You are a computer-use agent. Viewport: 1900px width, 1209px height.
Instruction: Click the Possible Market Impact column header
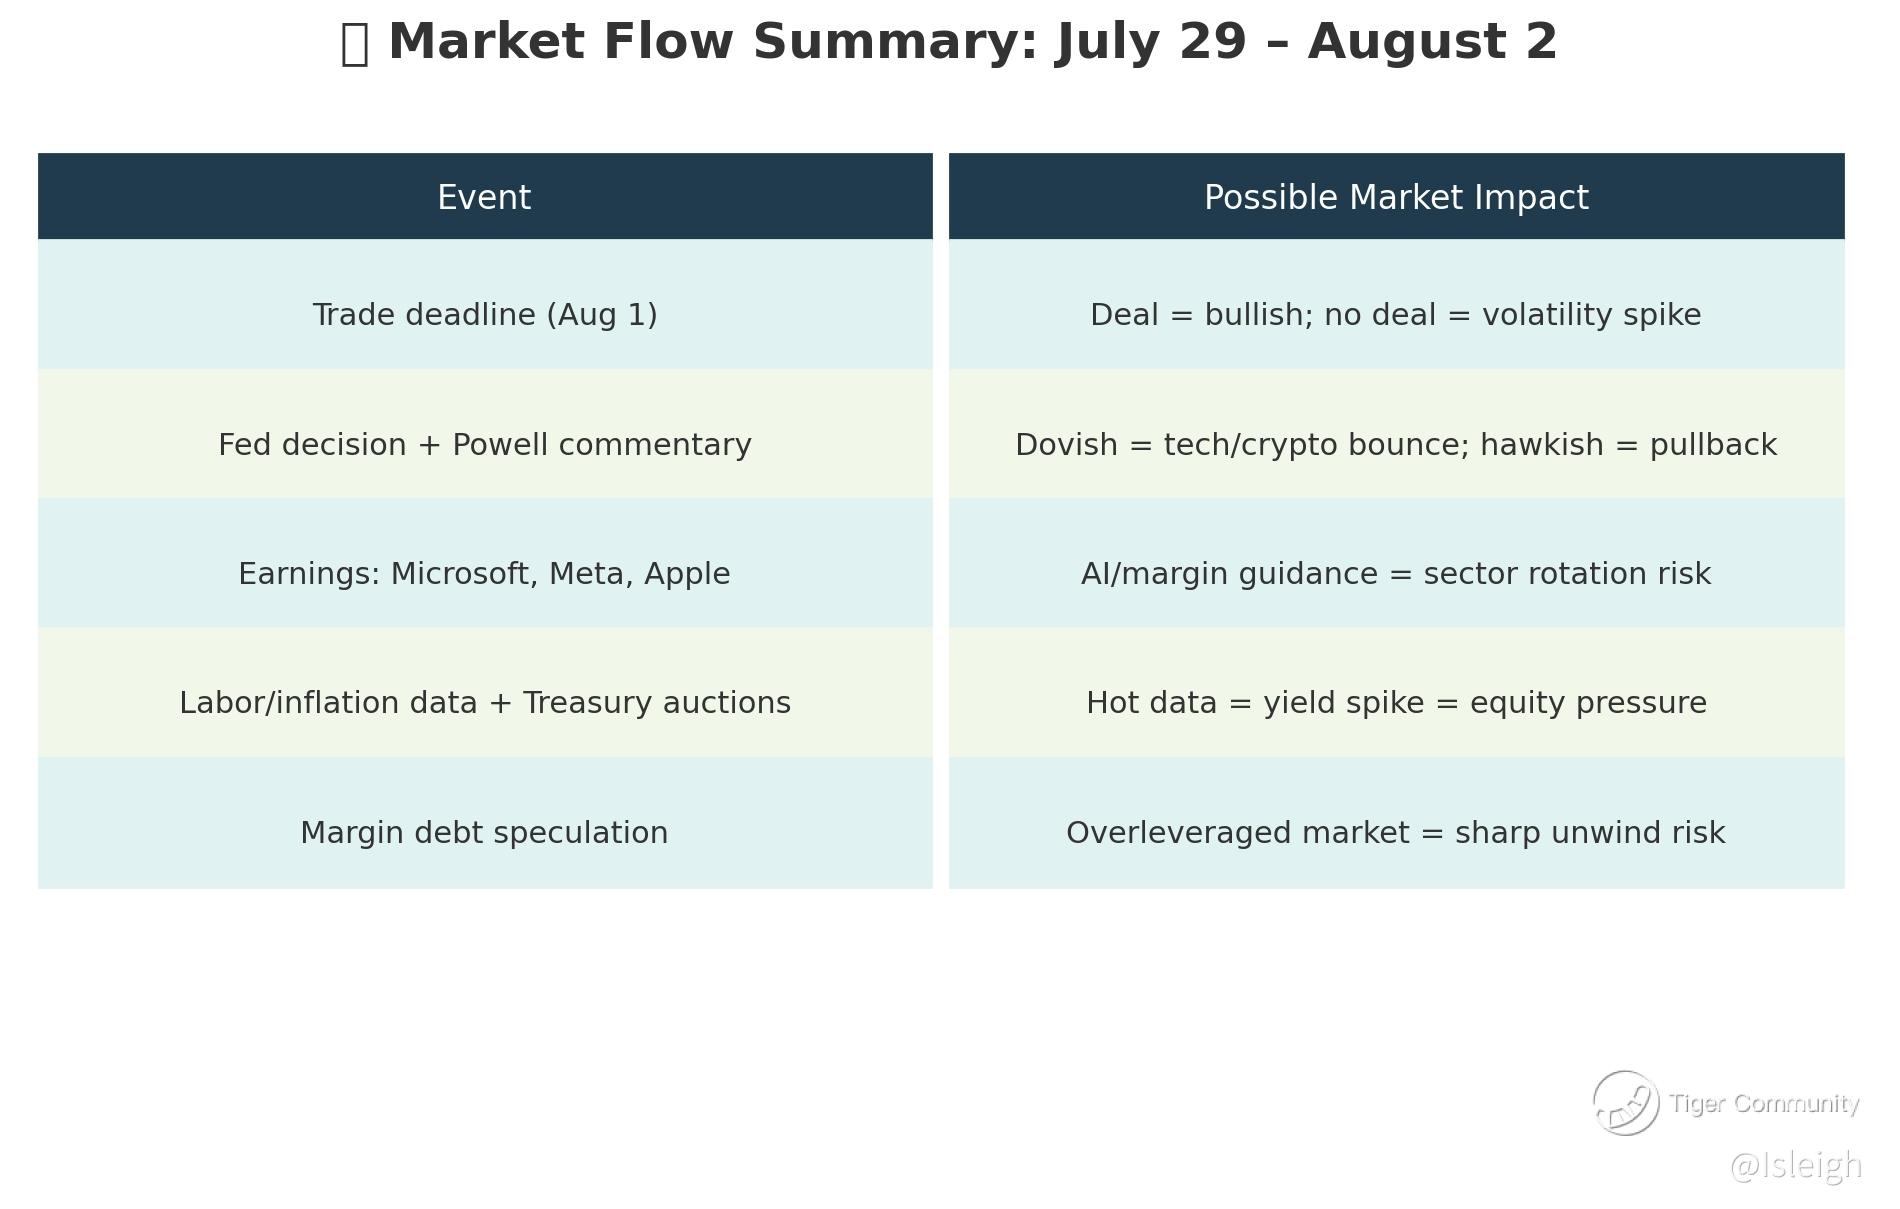1396,197
